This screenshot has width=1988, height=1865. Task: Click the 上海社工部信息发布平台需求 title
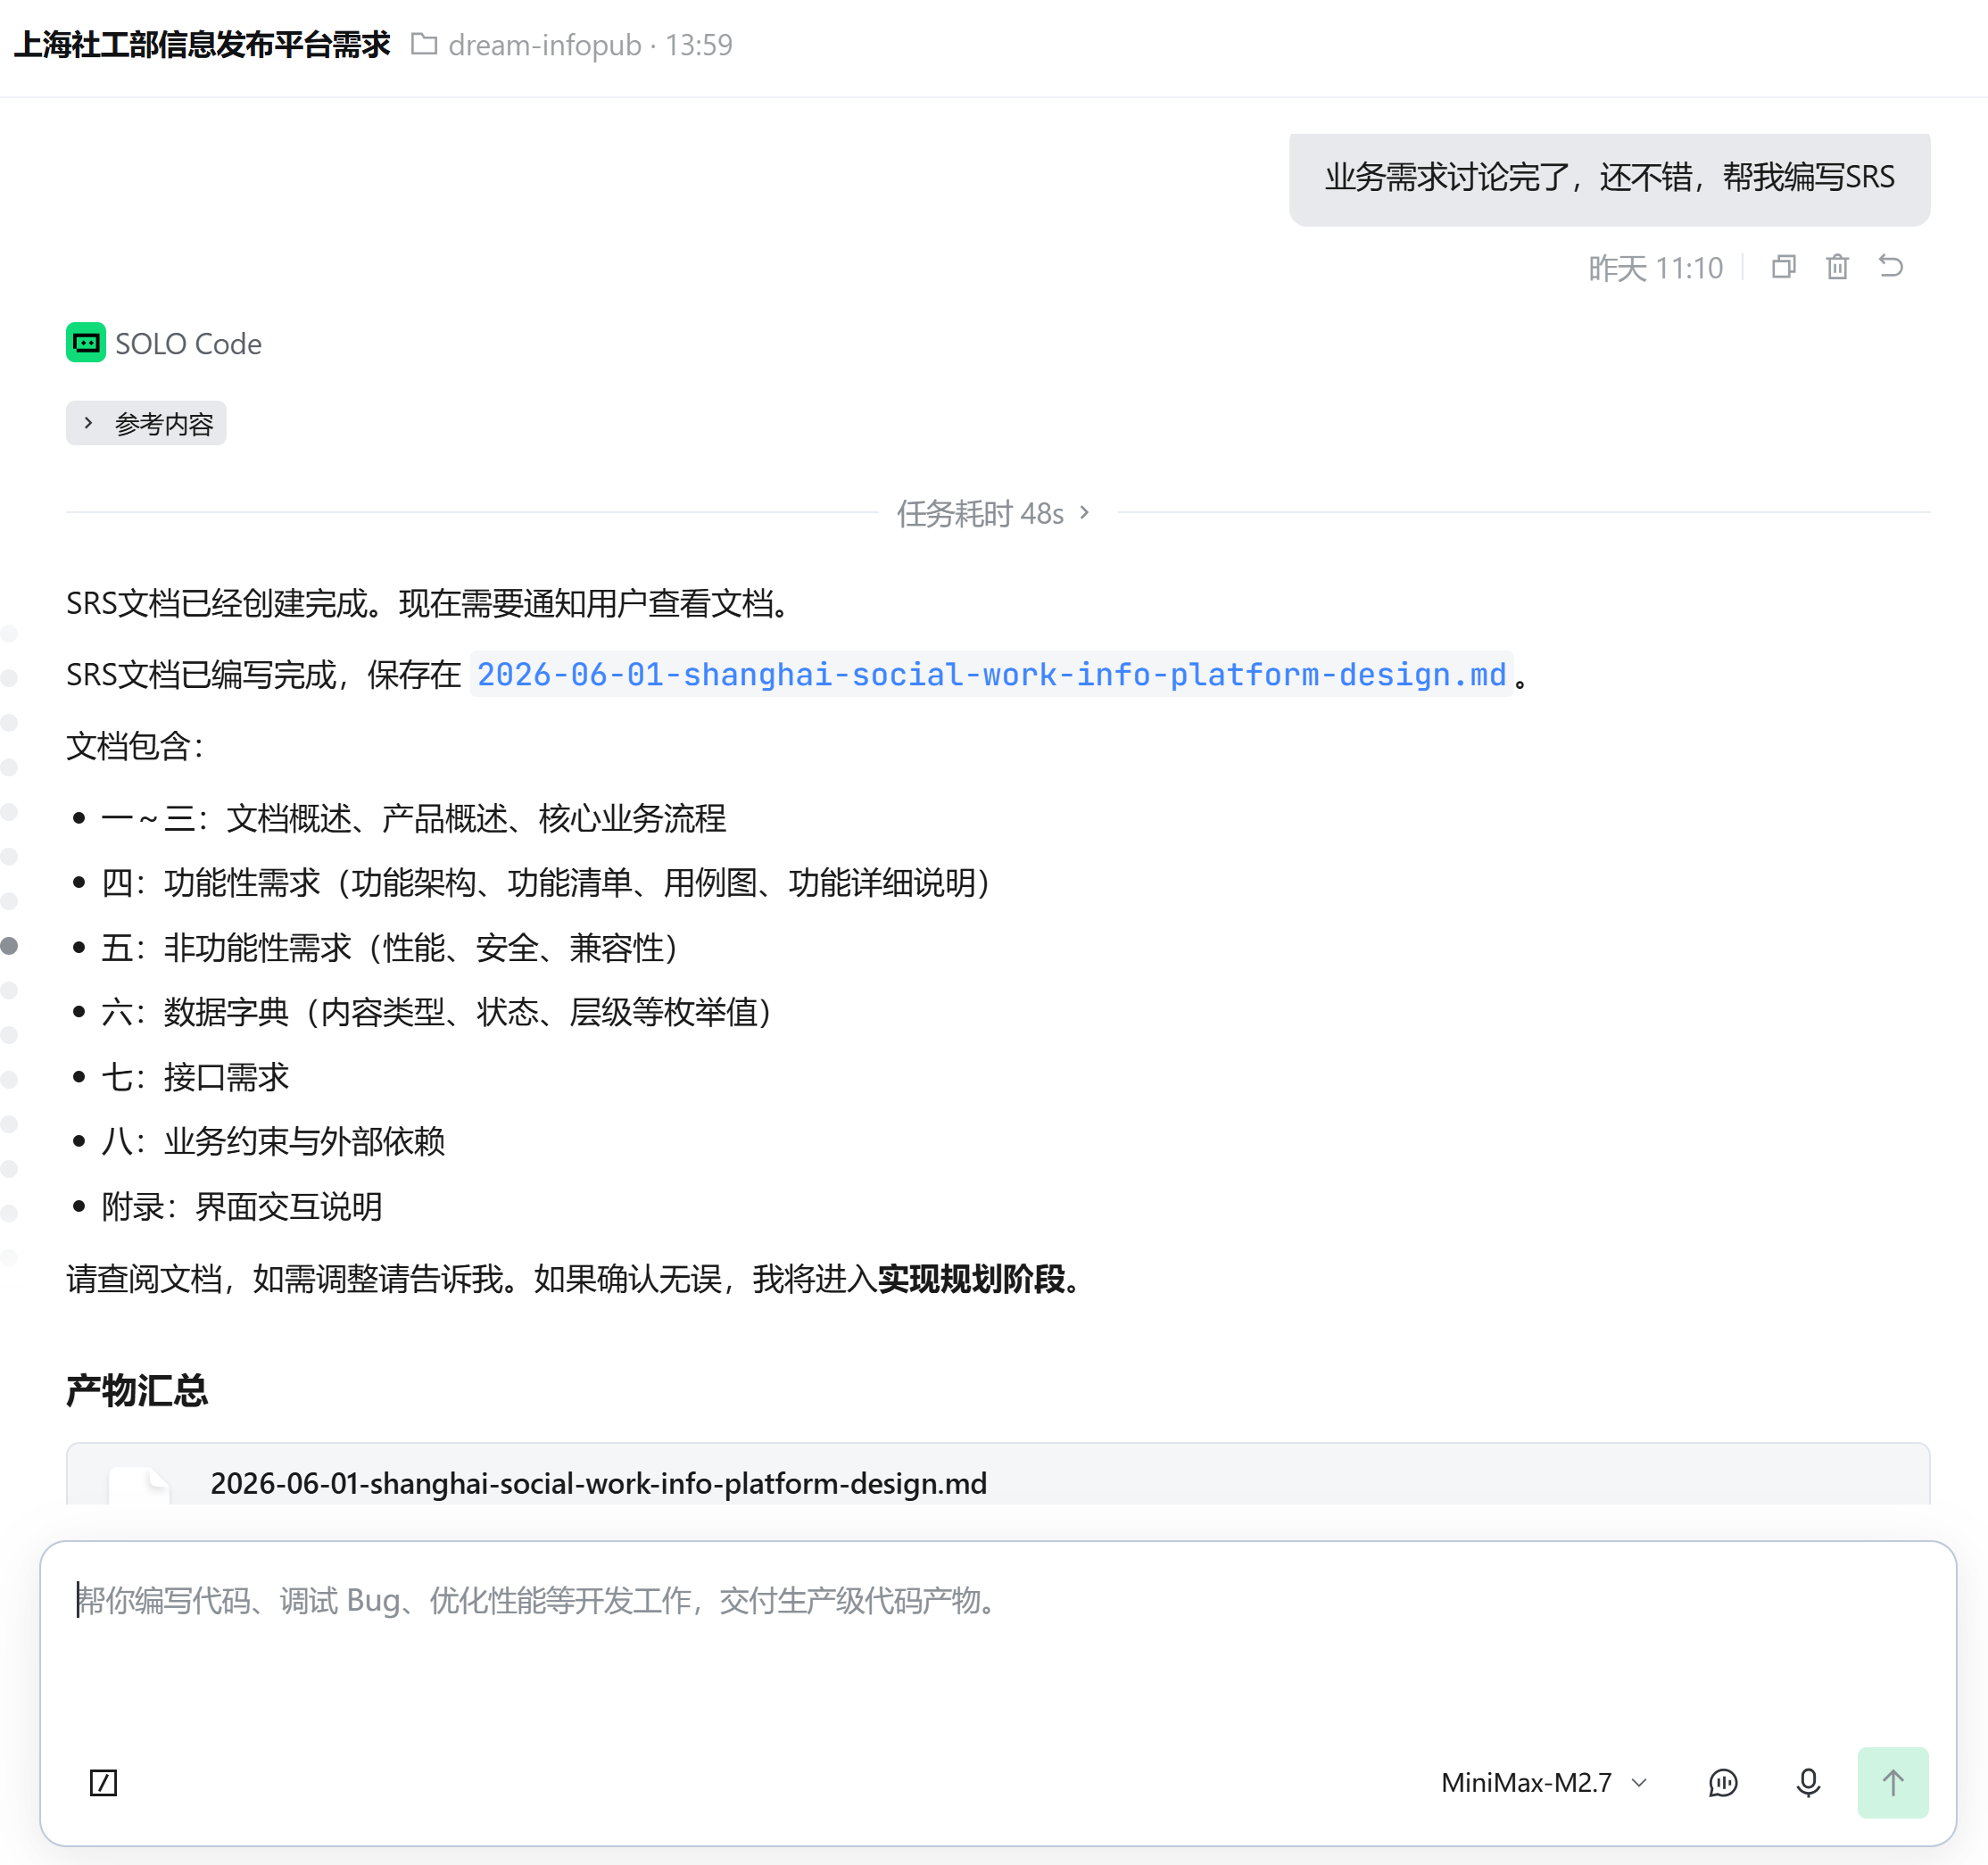202,44
